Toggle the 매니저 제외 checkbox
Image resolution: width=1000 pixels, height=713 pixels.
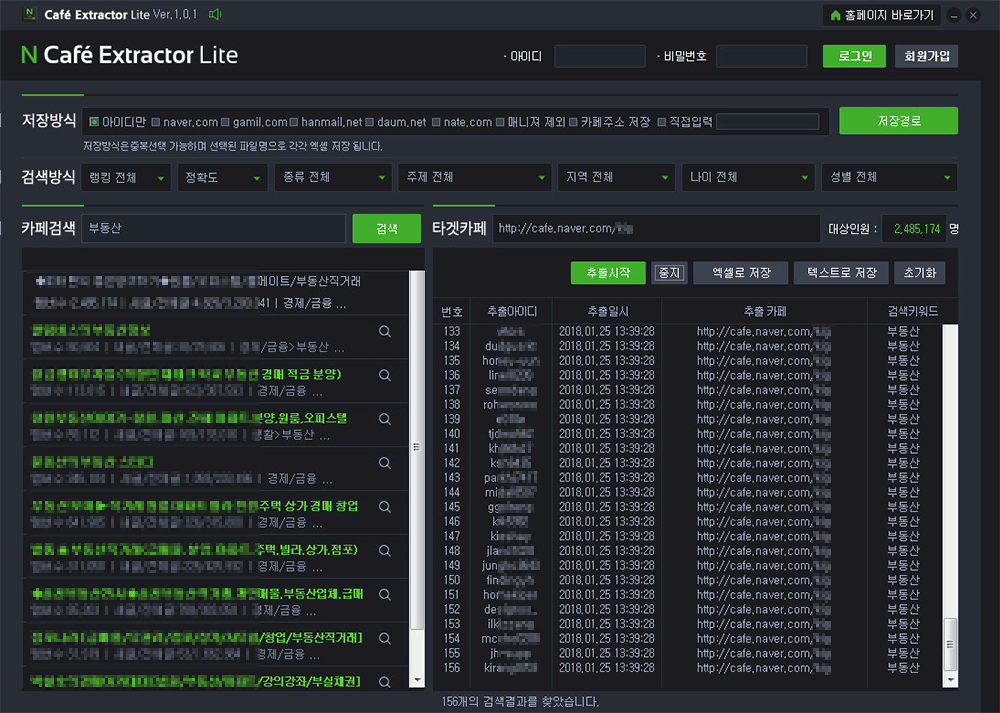pos(501,122)
